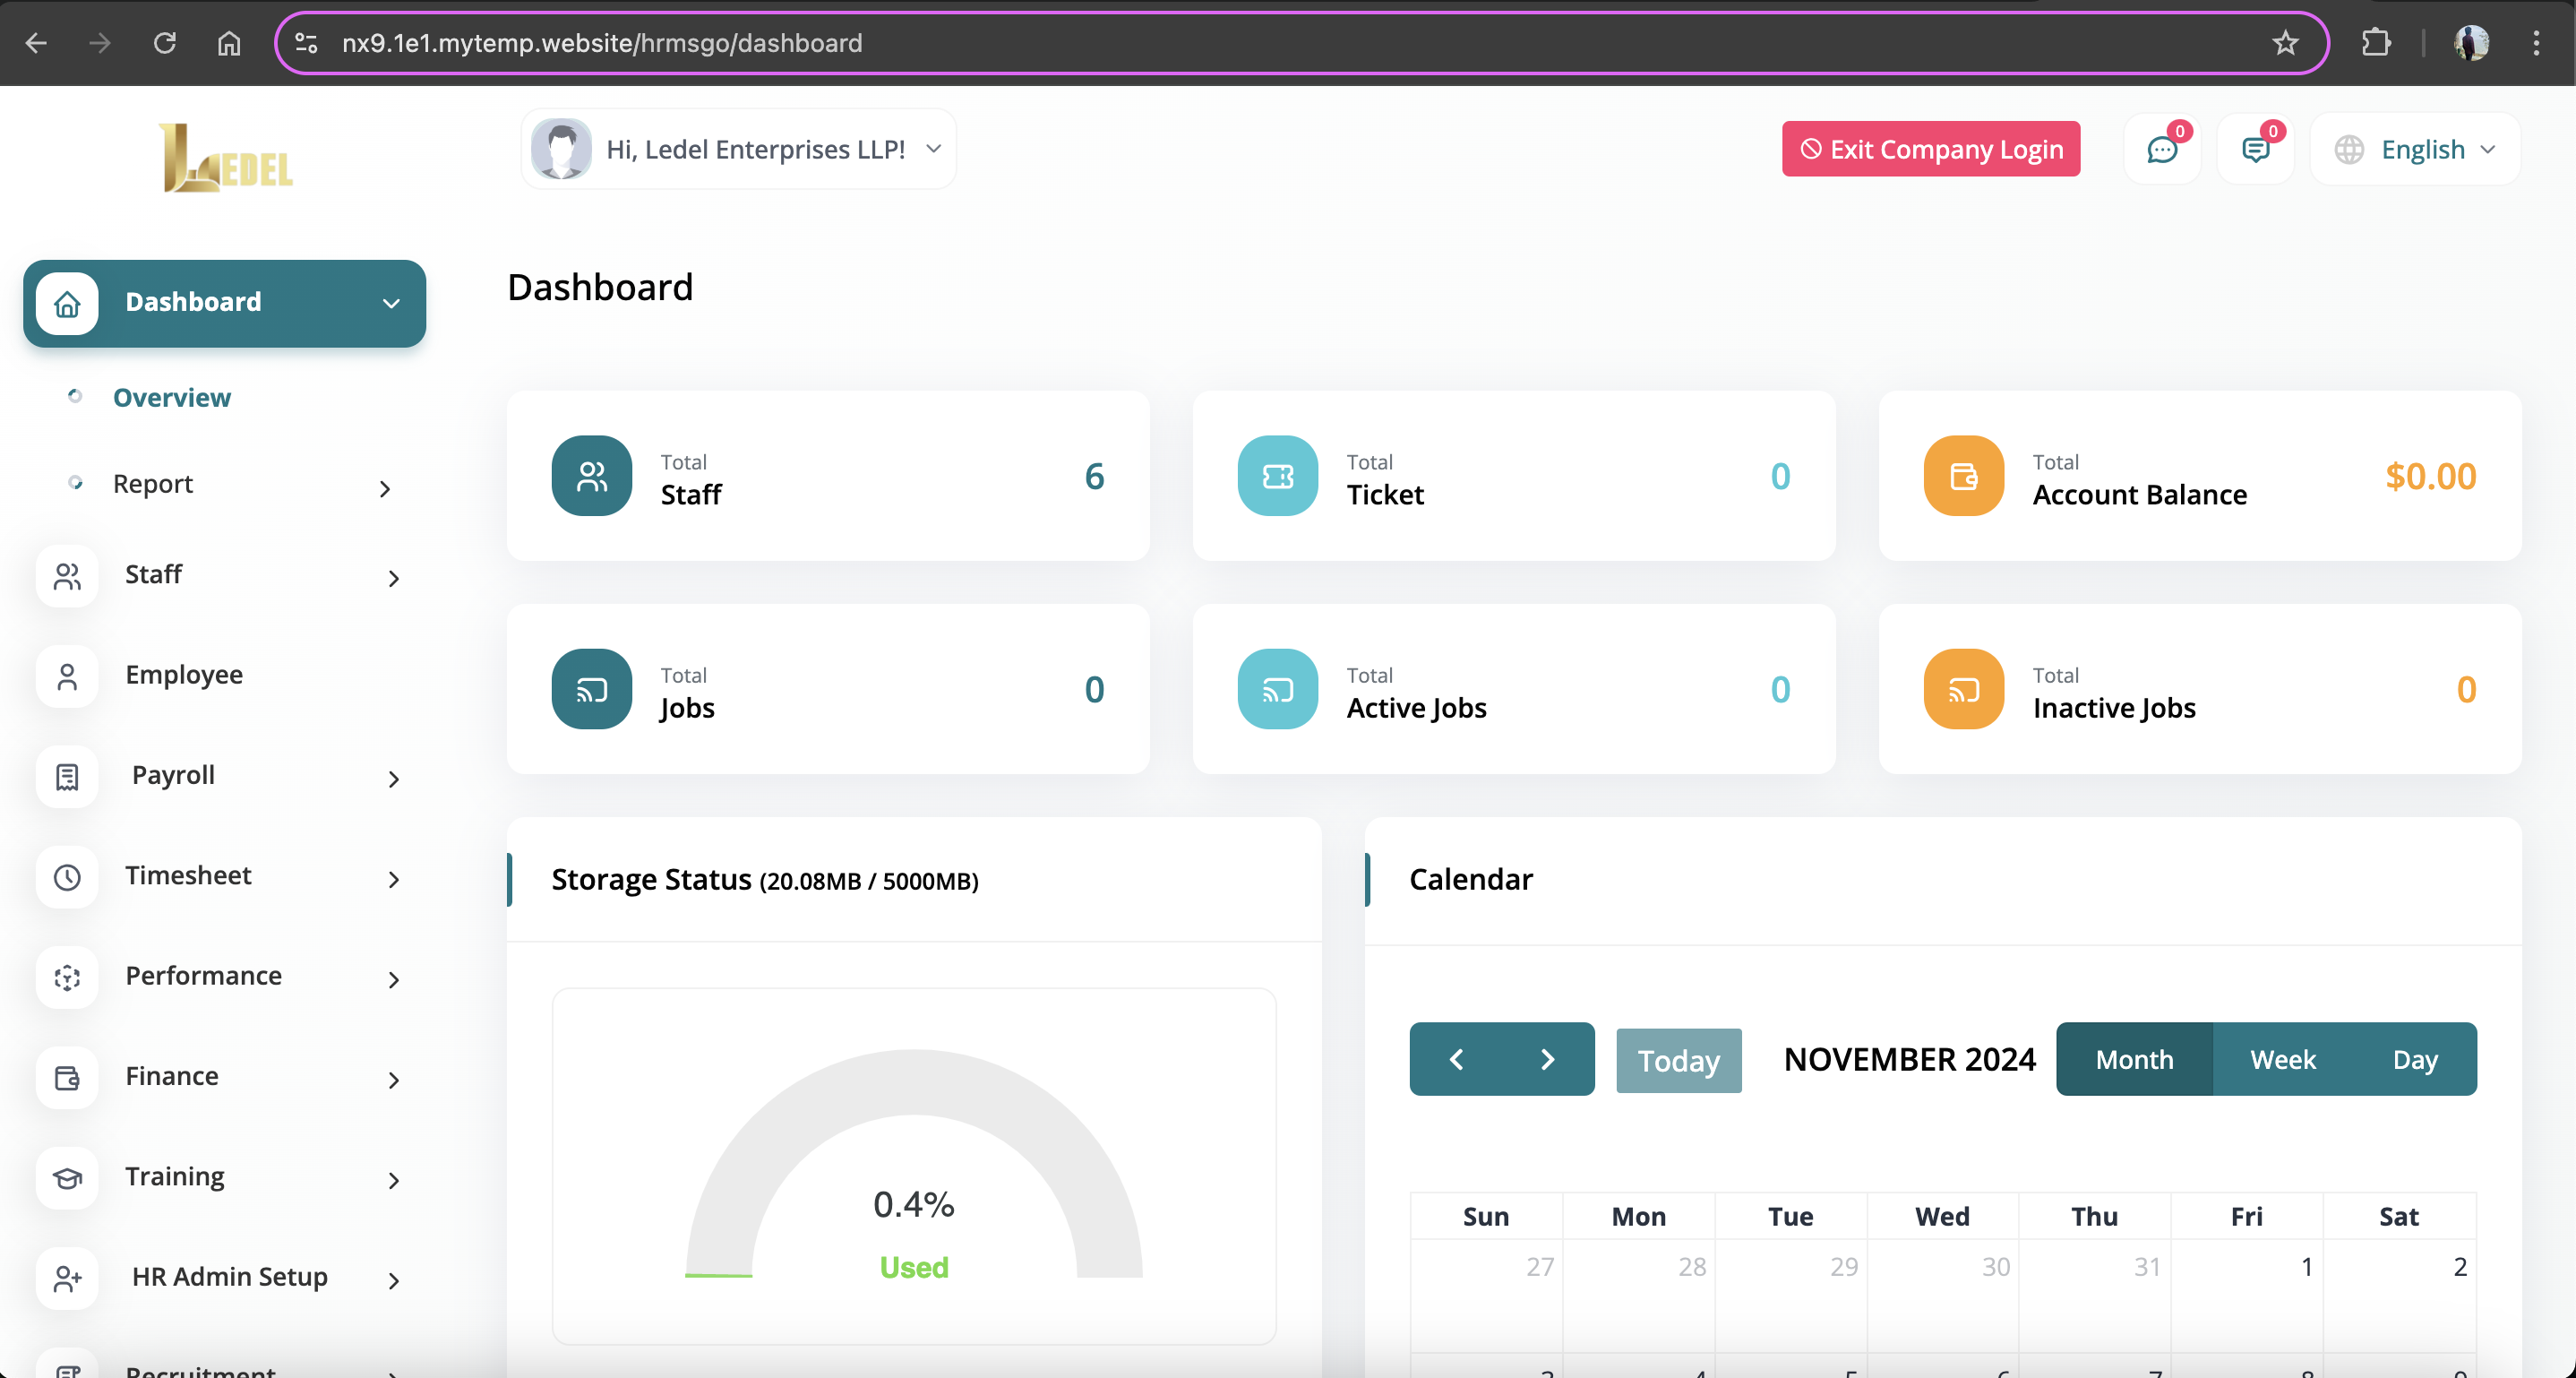Click the browser forward arrow

pyautogui.click(x=100, y=43)
